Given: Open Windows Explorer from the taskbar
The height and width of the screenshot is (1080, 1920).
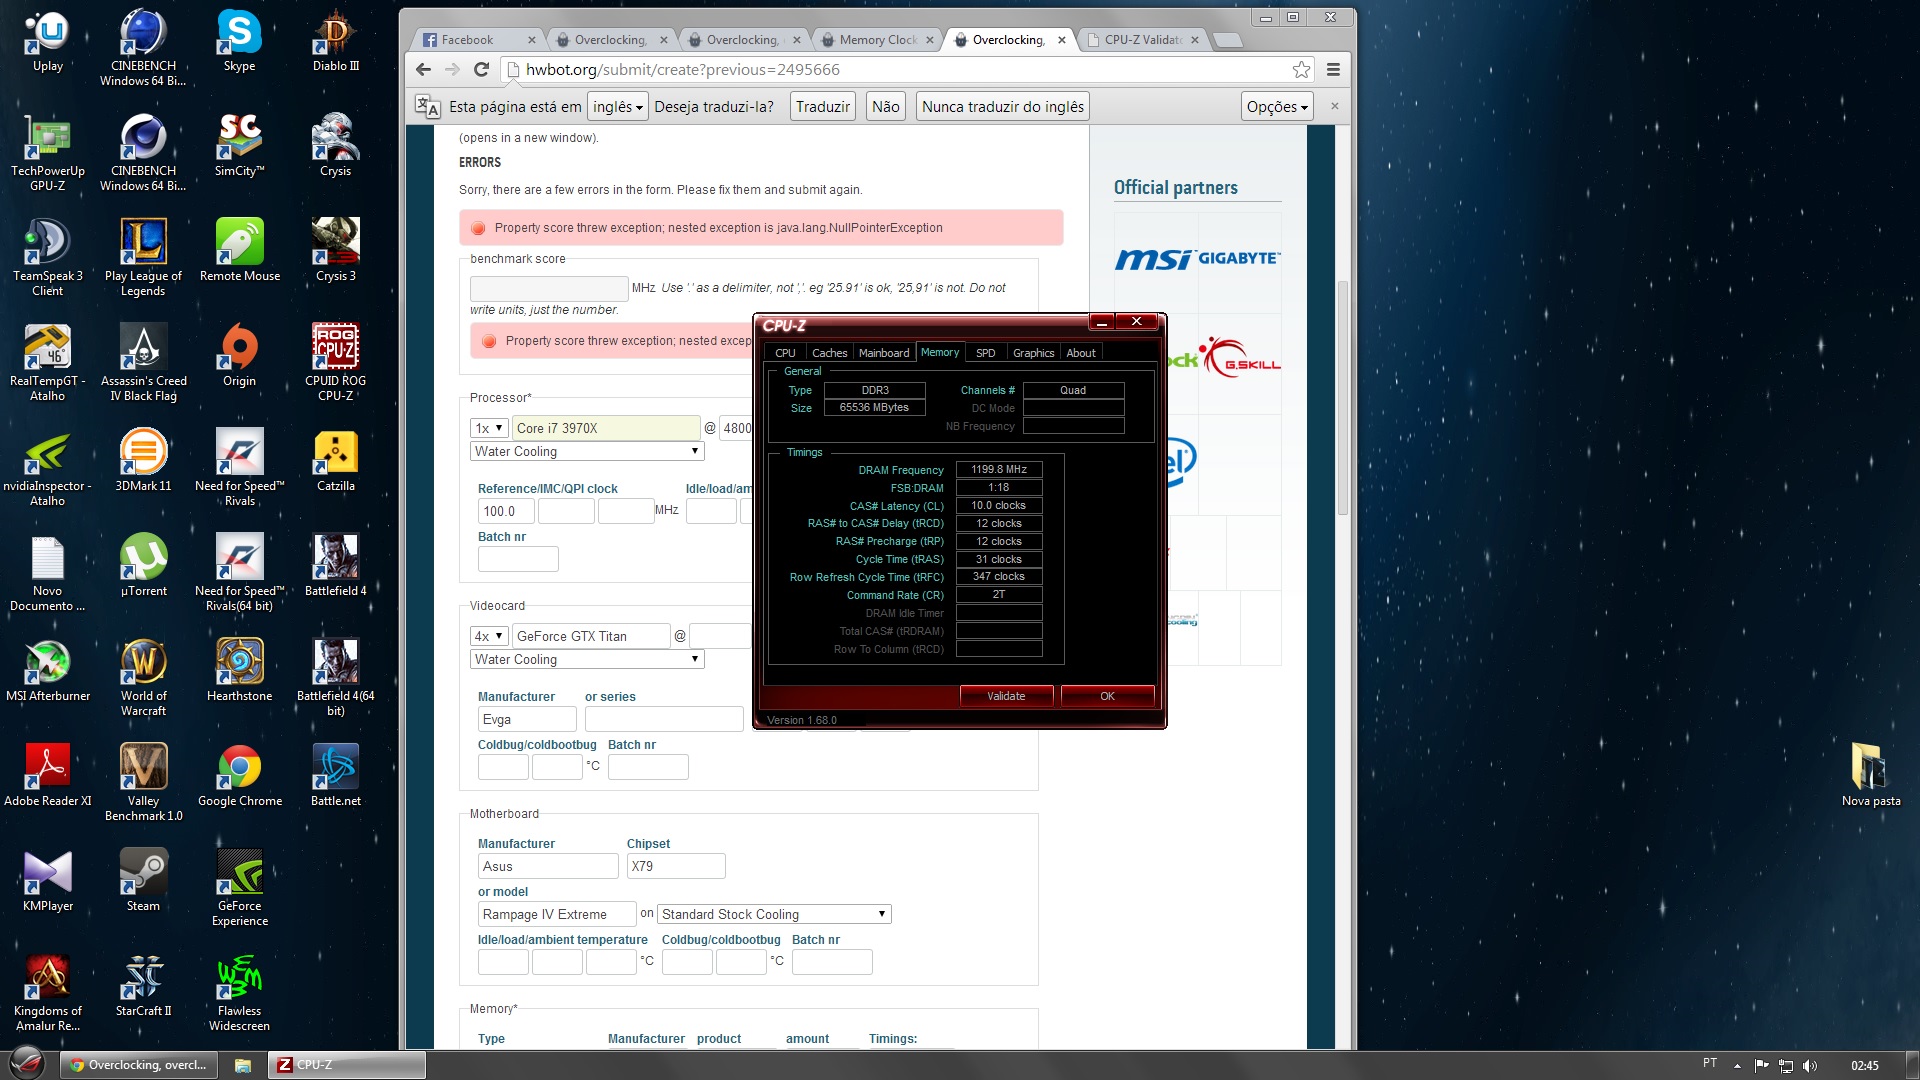Looking at the screenshot, I should (x=242, y=1065).
